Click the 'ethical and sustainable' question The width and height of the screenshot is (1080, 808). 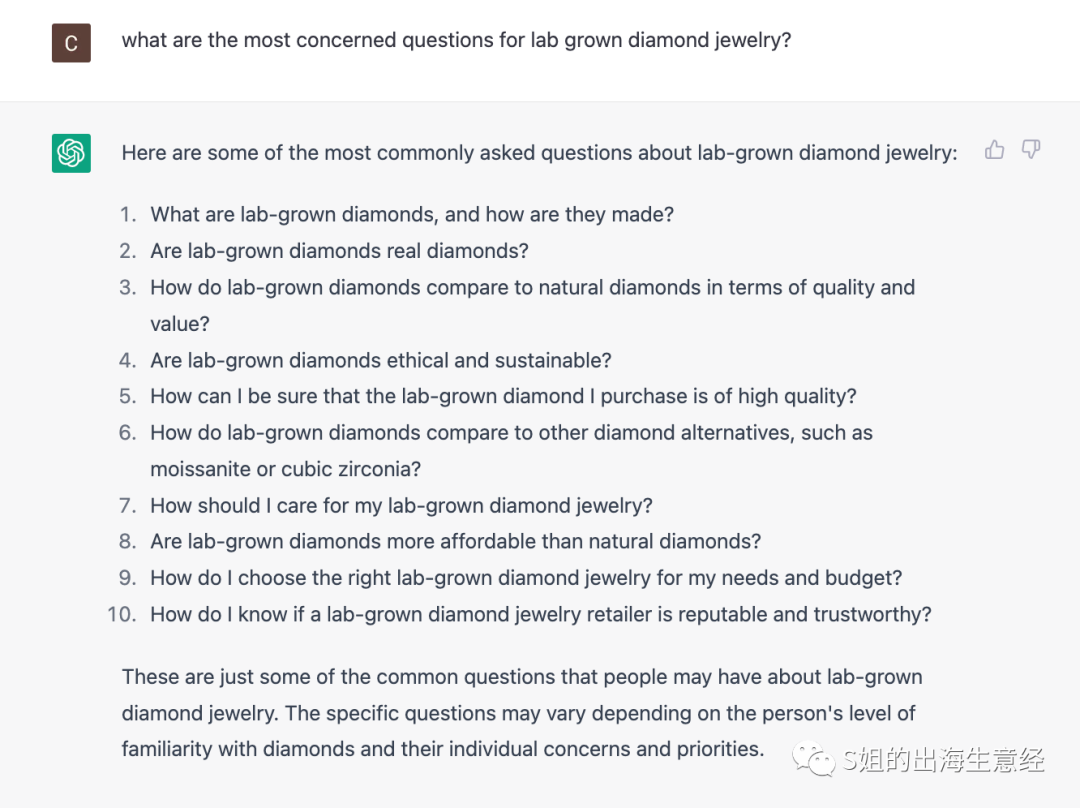pyautogui.click(x=380, y=360)
